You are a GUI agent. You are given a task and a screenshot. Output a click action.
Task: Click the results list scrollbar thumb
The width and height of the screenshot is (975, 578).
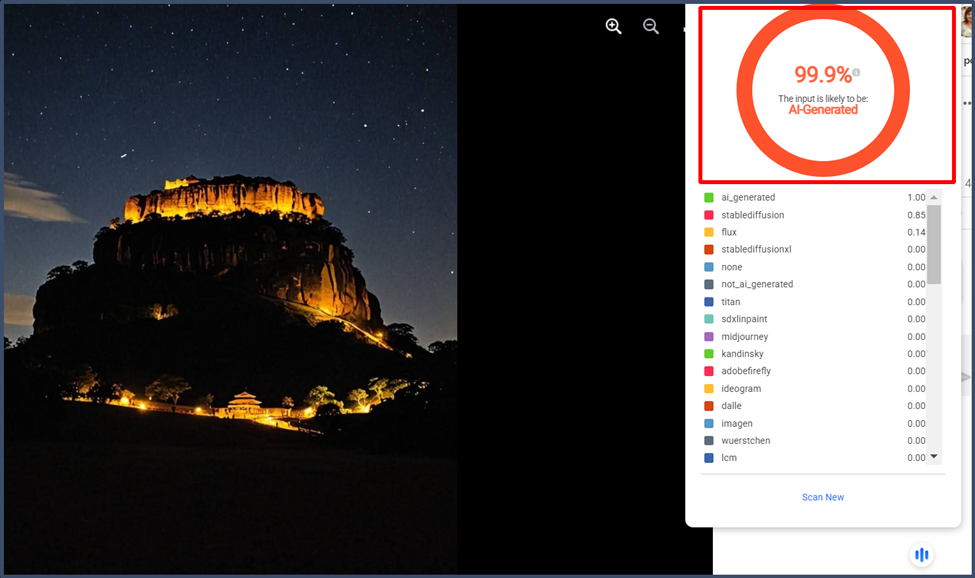(x=933, y=244)
